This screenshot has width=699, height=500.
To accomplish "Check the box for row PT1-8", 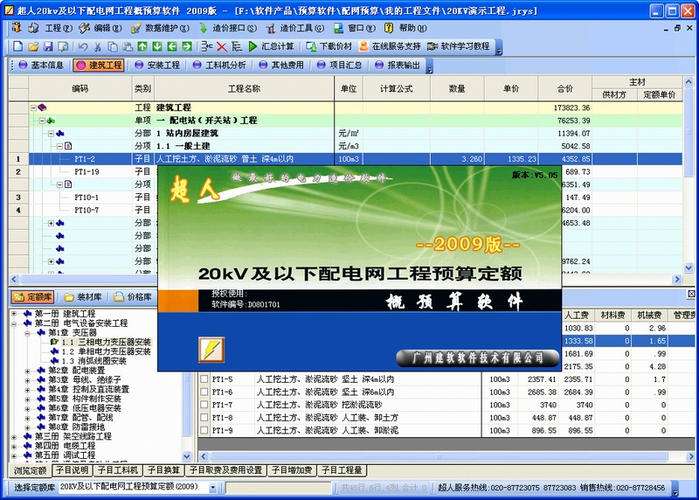I will coord(204,418).
